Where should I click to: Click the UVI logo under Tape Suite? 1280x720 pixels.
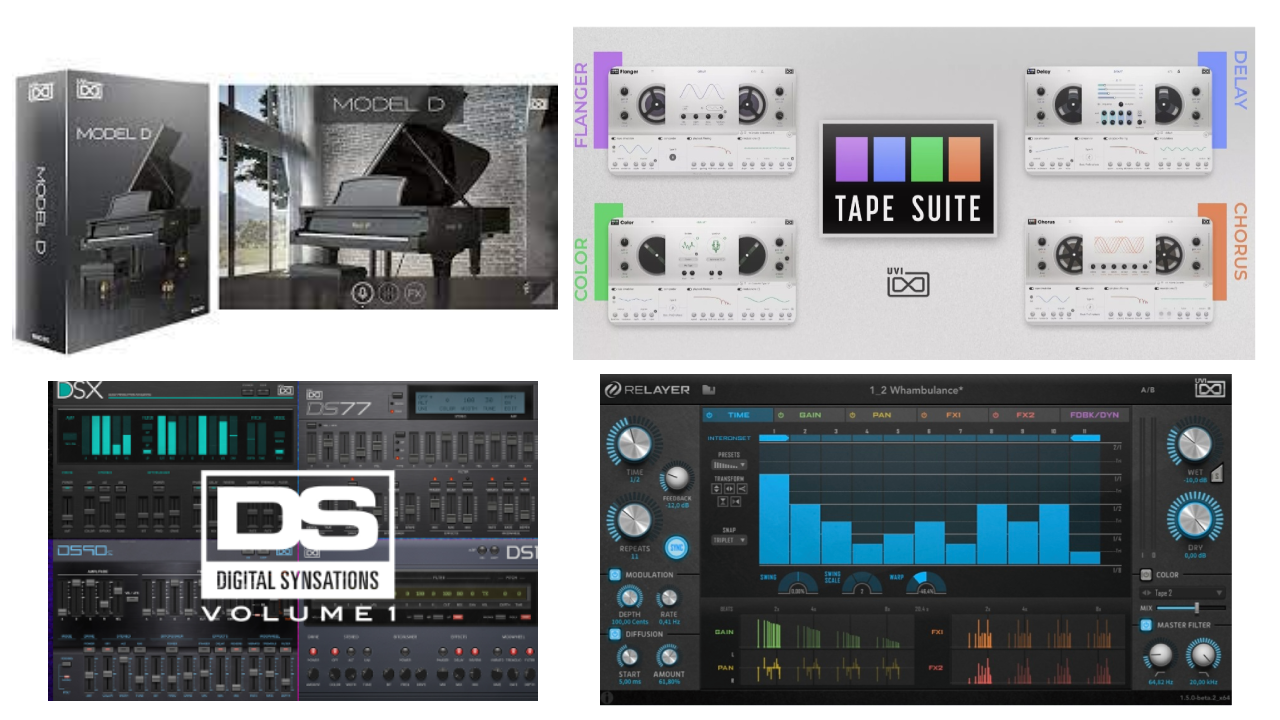click(908, 281)
